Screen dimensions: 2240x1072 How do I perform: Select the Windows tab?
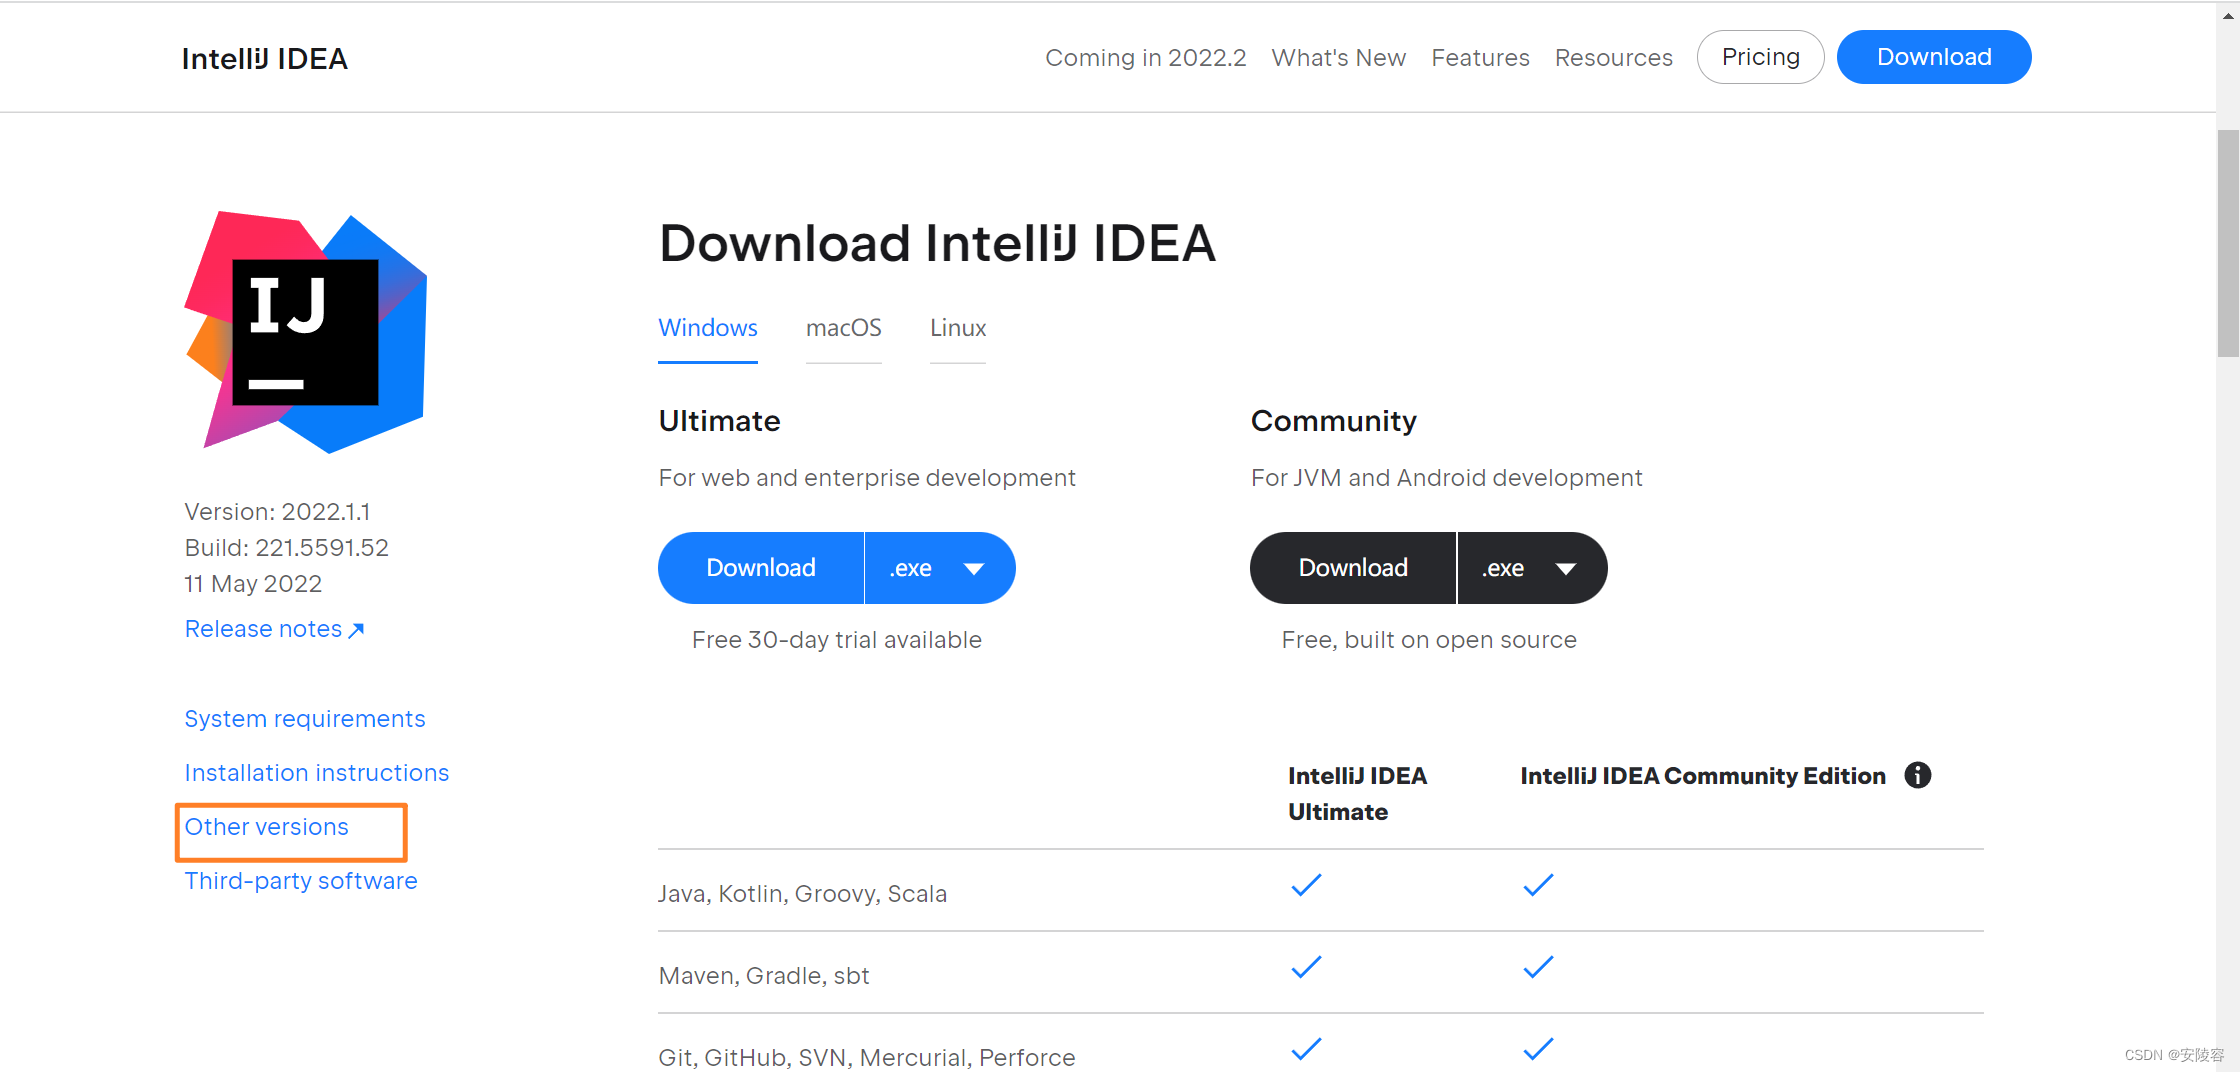[x=708, y=328]
